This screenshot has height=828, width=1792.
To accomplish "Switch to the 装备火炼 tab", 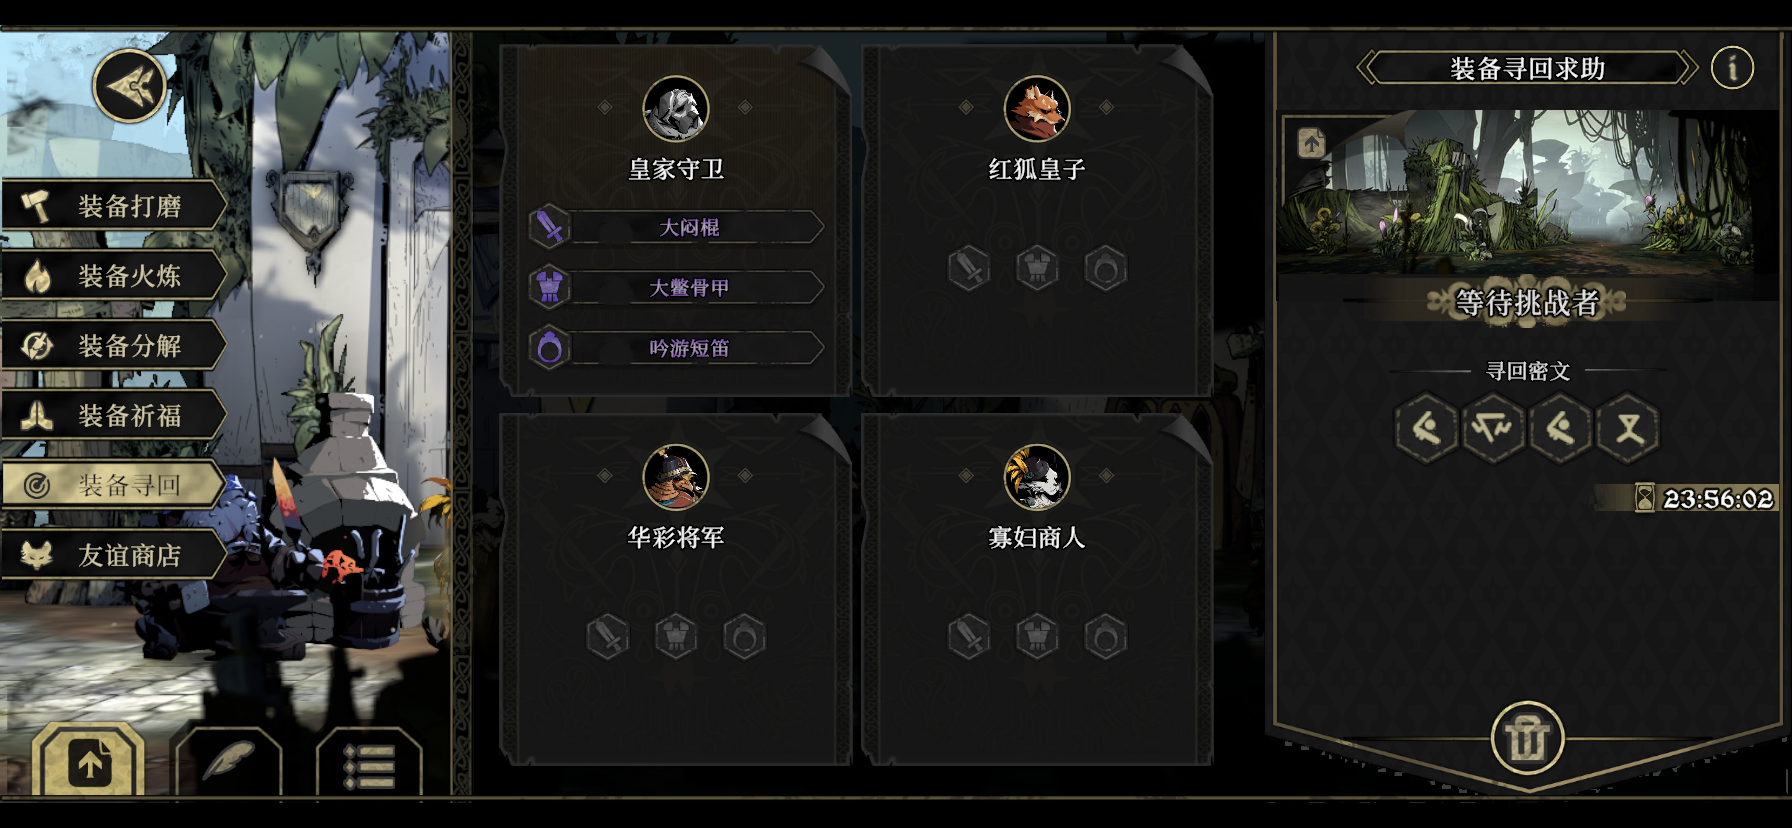I will (x=113, y=276).
